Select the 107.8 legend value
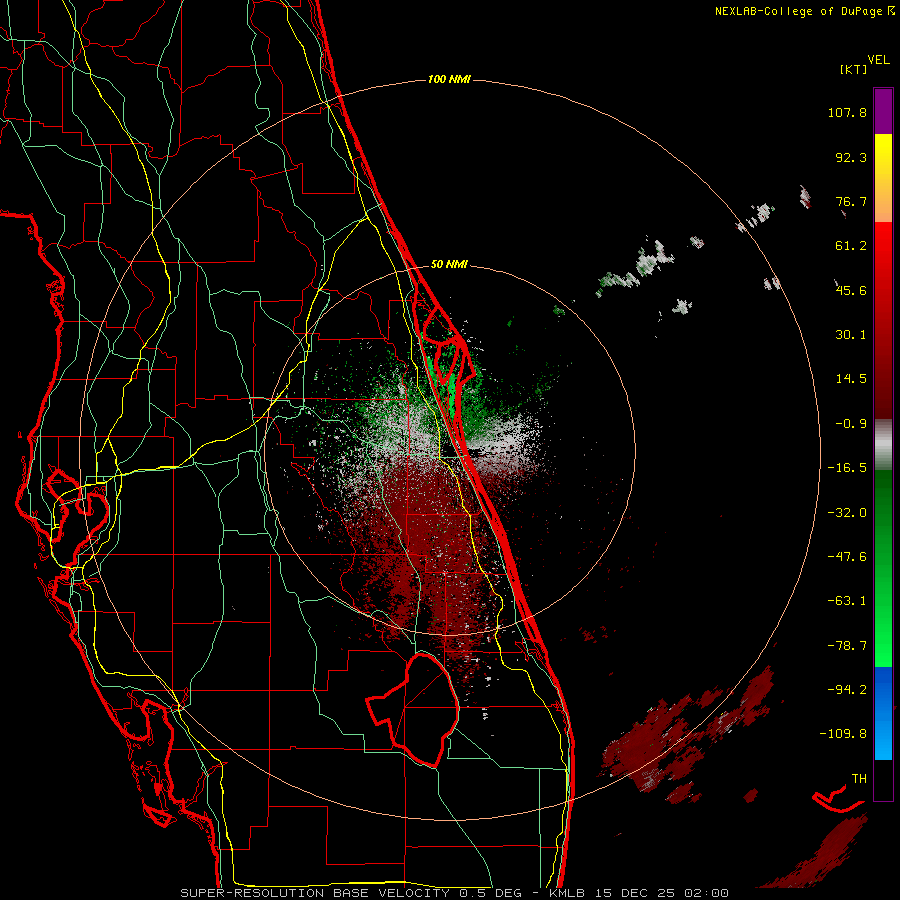 point(847,112)
